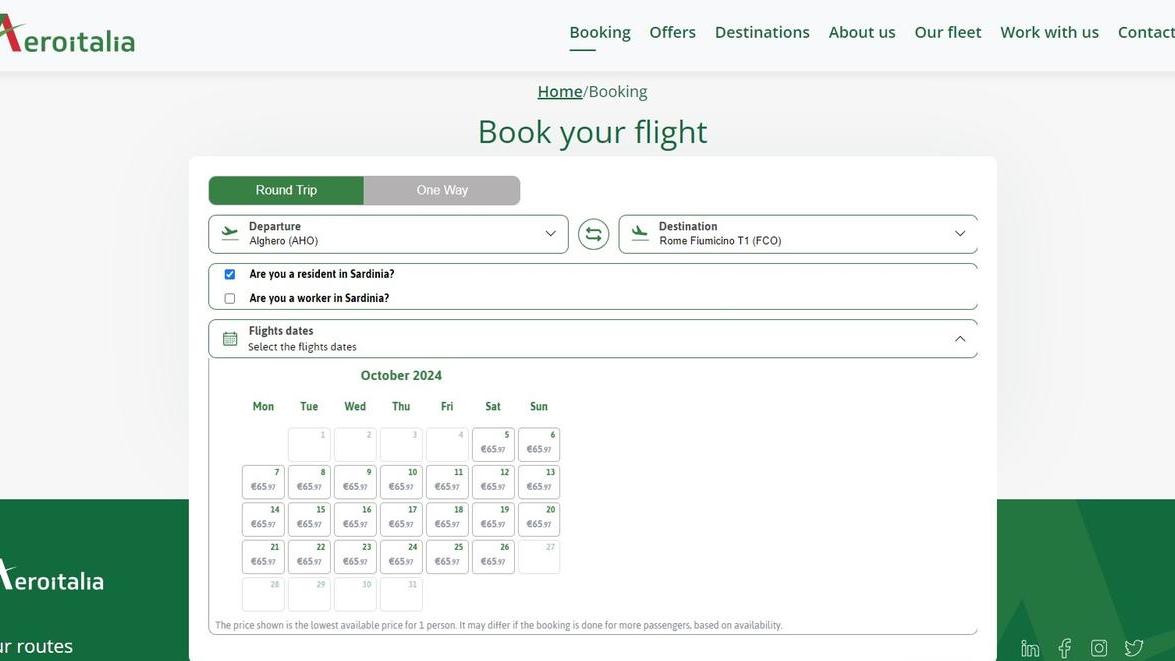Image resolution: width=1175 pixels, height=661 pixels.
Task: Pick October 12 on the calendar
Action: coord(493,482)
